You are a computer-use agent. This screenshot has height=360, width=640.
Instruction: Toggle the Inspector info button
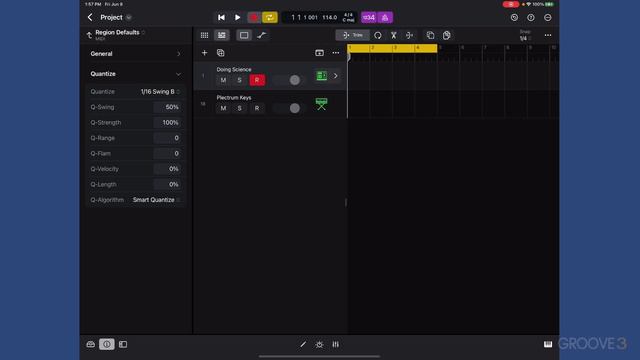tap(107, 344)
